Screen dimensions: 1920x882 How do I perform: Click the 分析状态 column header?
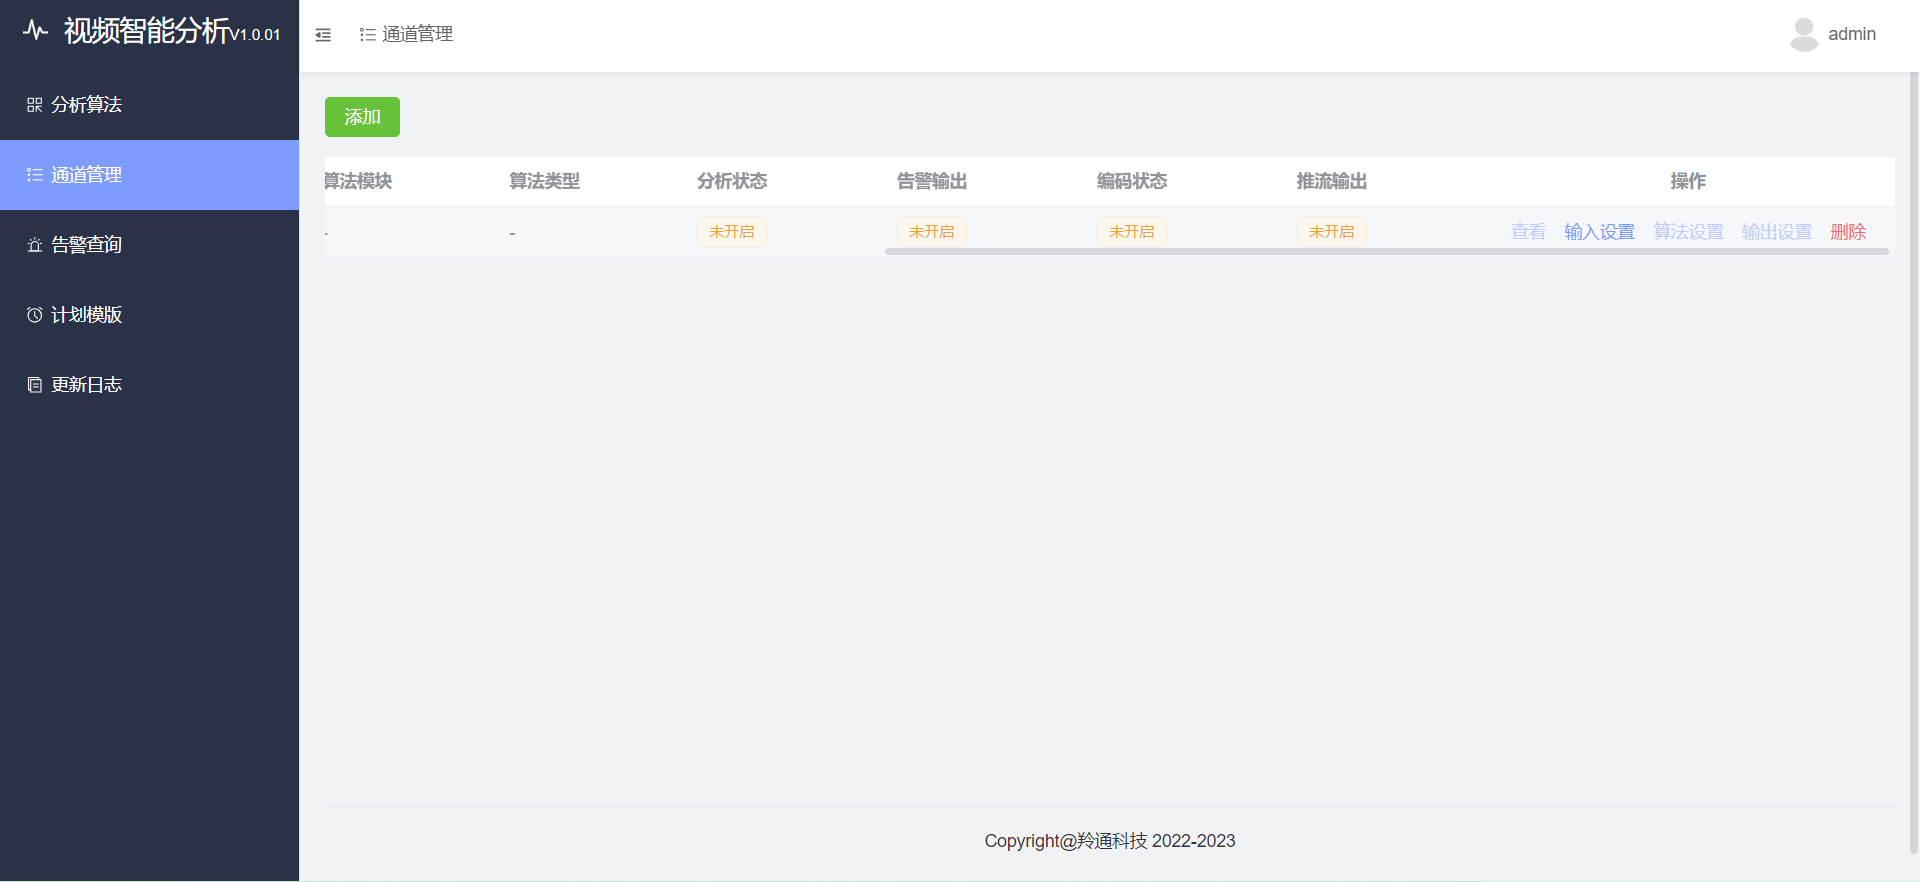click(x=732, y=181)
